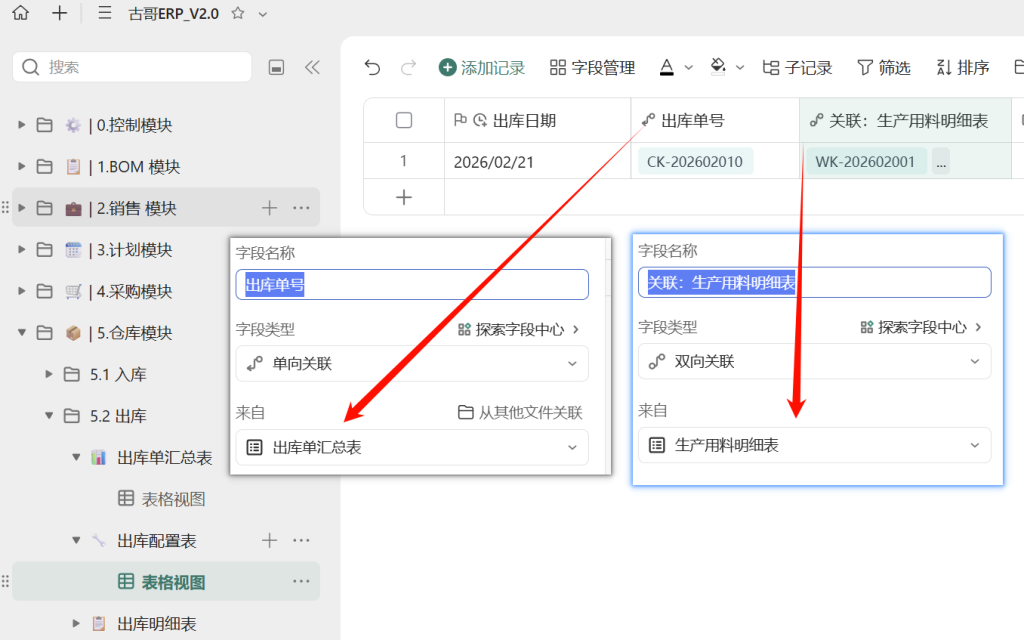Open fill color dropdown arrow
The width and height of the screenshot is (1024, 640).
click(x=740, y=67)
